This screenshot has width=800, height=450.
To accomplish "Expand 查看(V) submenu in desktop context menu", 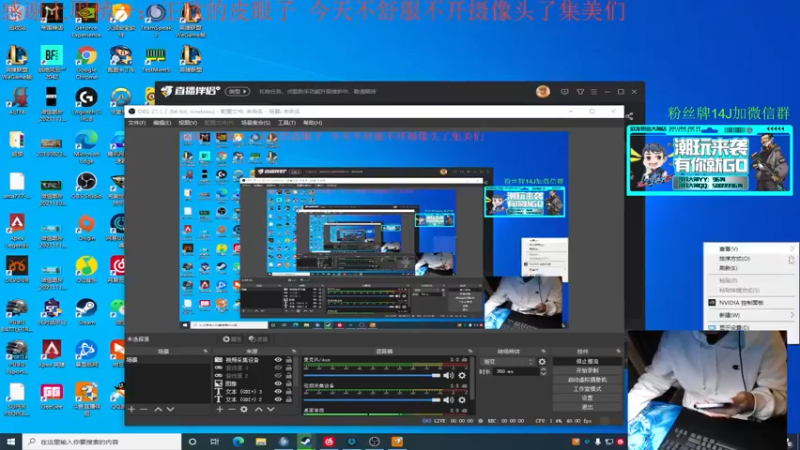I will tap(749, 248).
